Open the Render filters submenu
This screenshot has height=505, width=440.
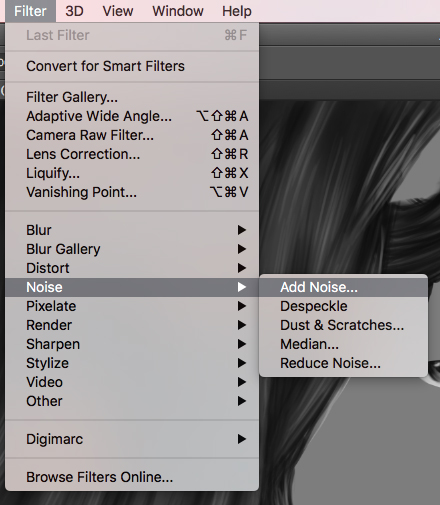tap(132, 325)
